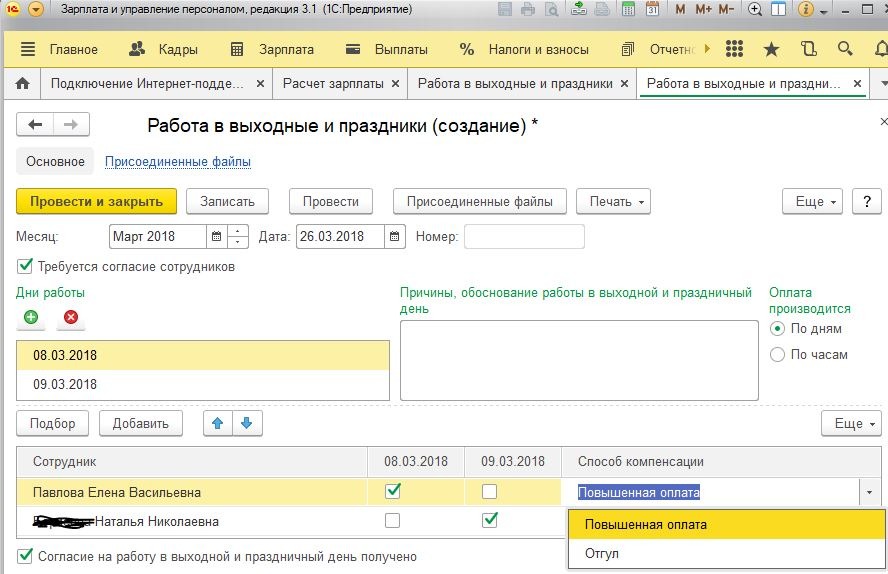
Task: Select the 09.03.2018 work day row
Action: (203, 384)
